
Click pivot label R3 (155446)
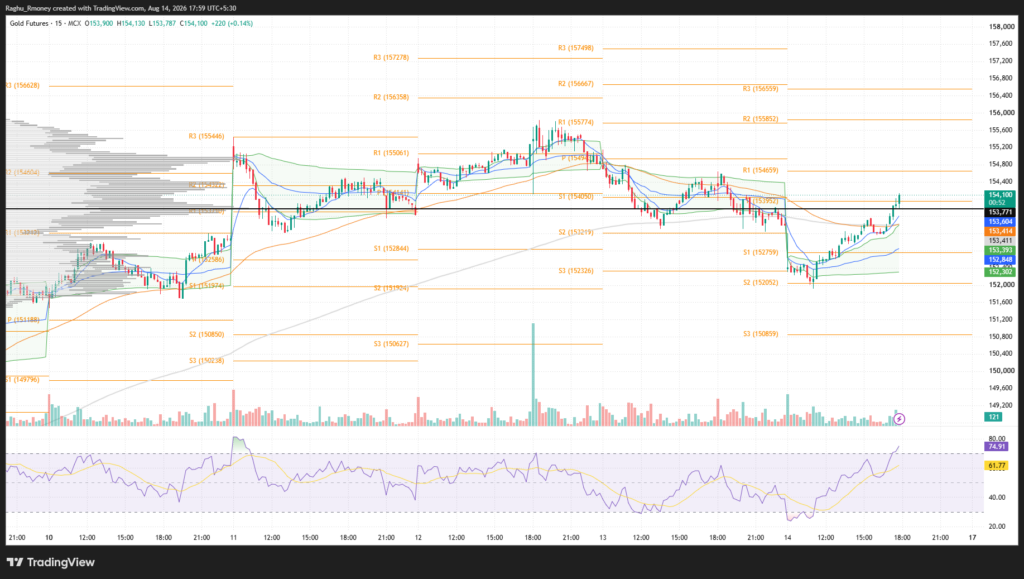pos(206,136)
